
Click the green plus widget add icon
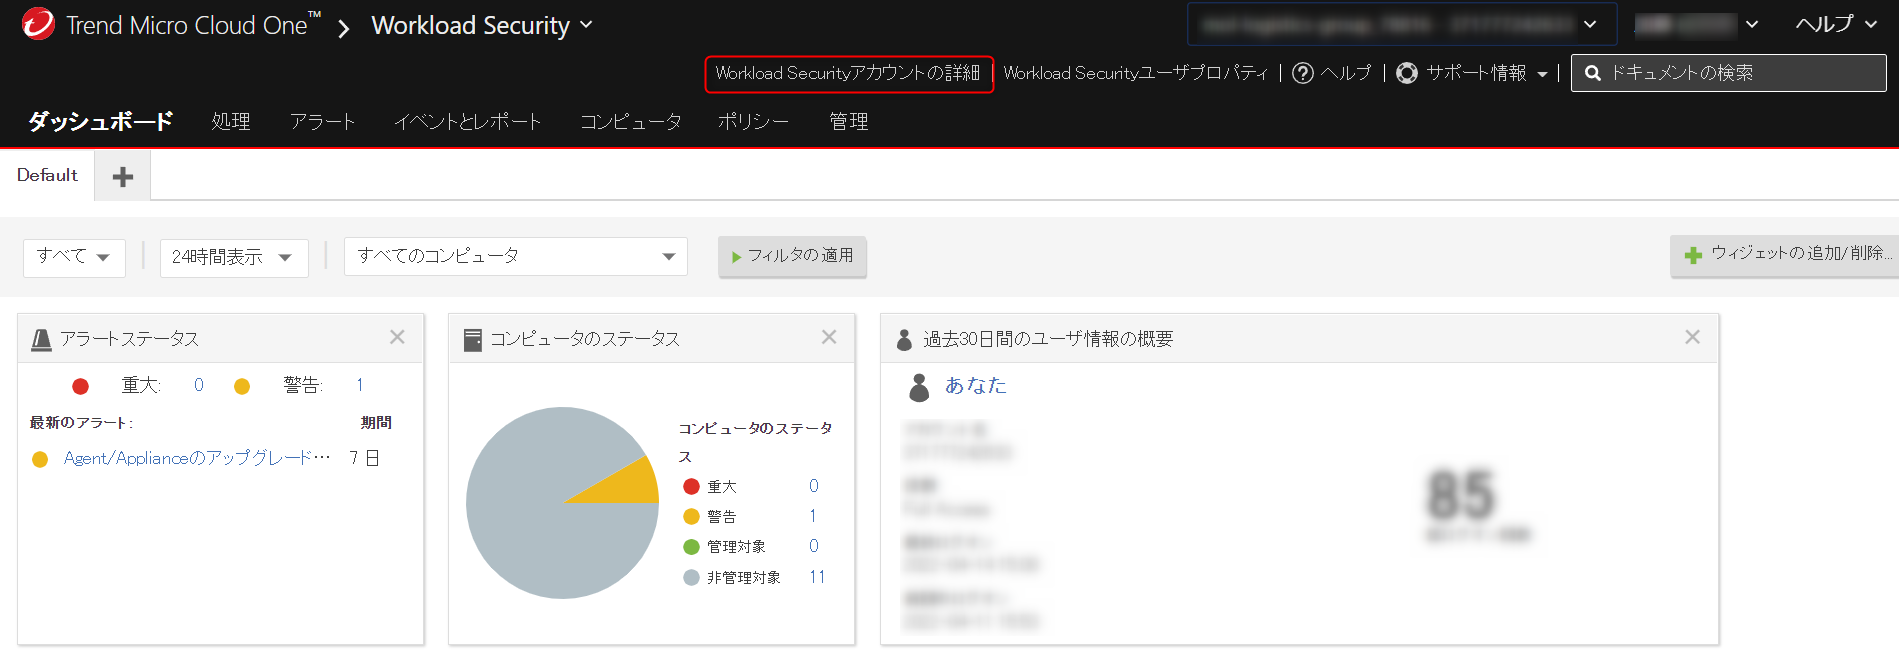tap(1693, 255)
